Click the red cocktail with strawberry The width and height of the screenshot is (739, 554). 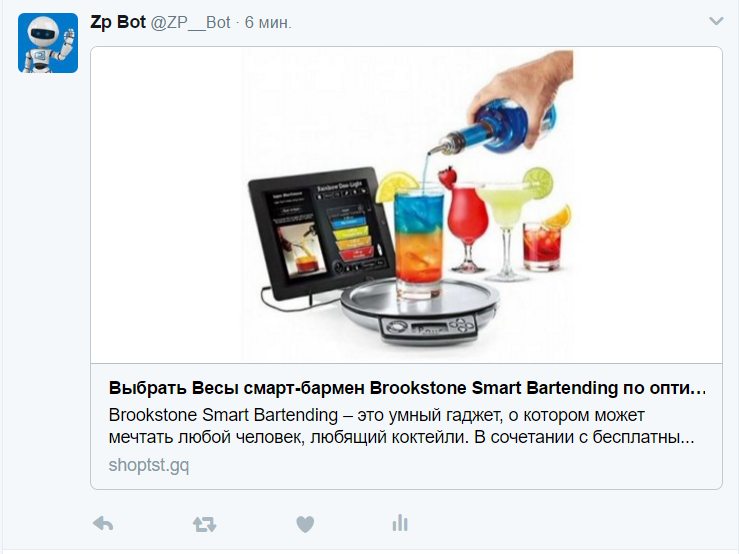[x=466, y=221]
